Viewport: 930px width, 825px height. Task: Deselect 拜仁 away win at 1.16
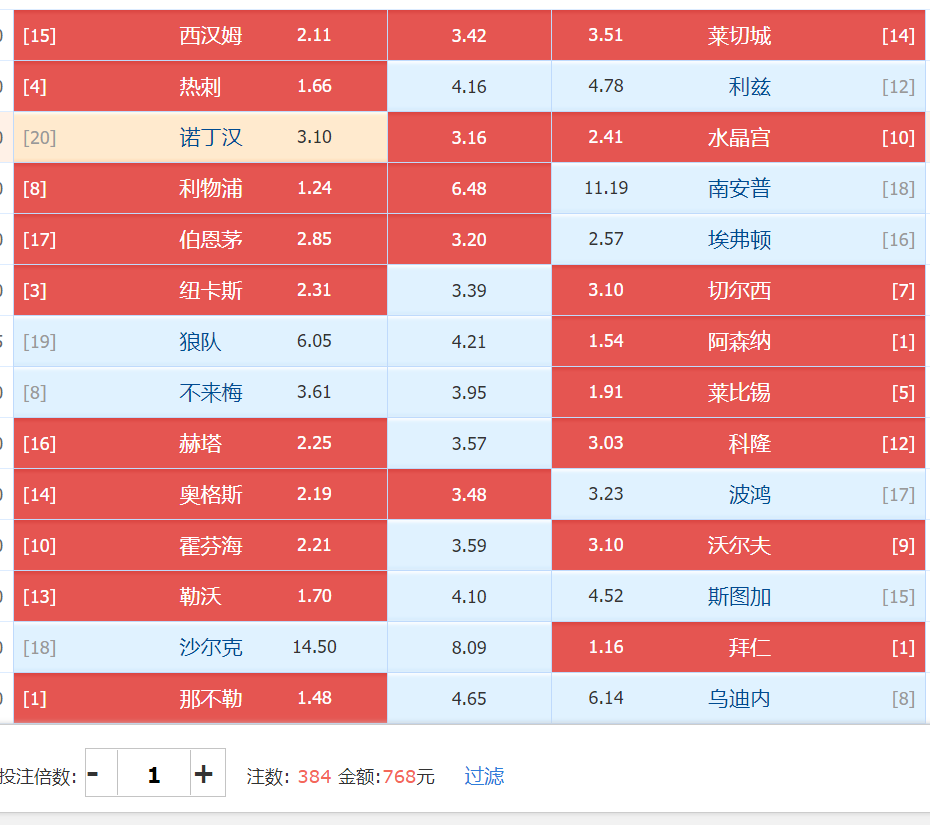point(738,648)
